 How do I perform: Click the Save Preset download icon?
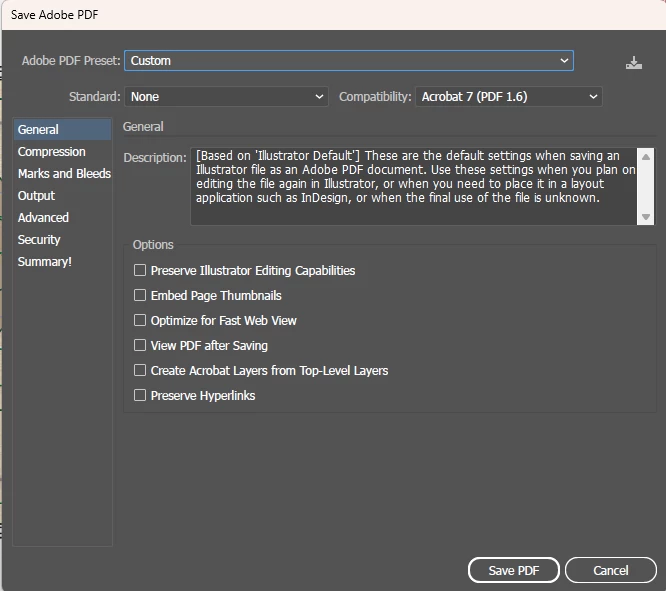click(634, 63)
